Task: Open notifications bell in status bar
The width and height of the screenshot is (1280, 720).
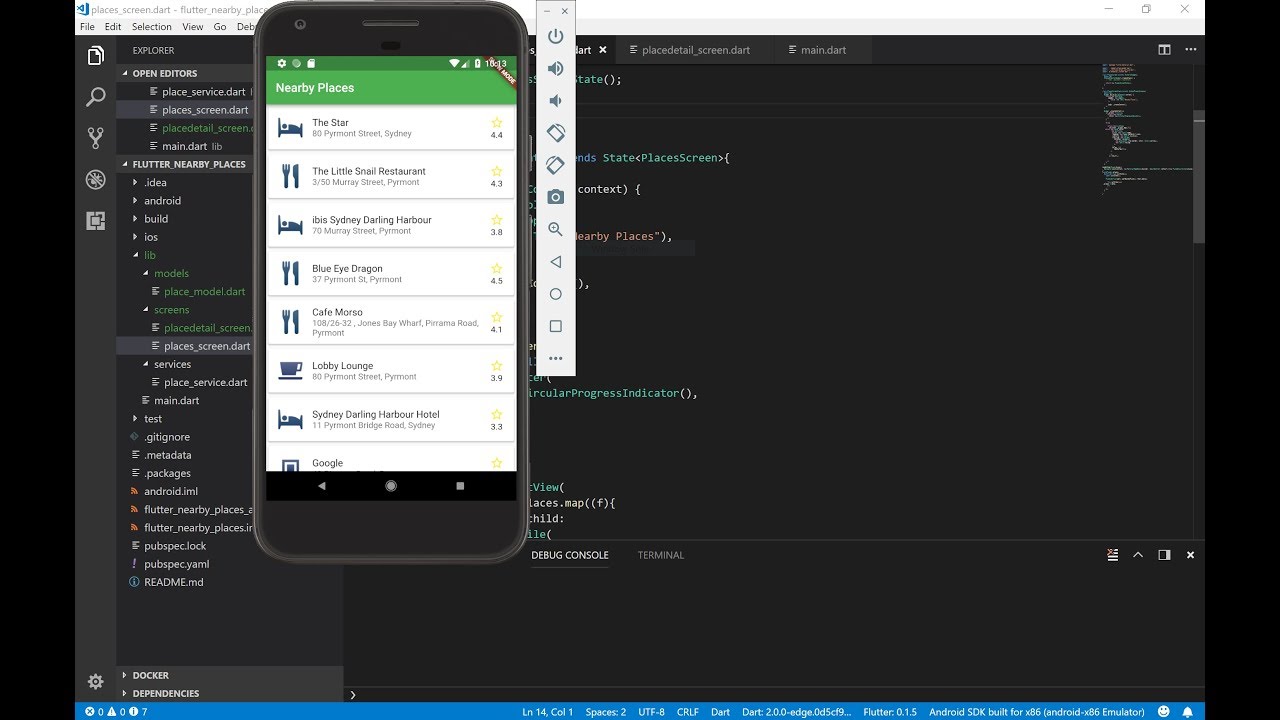Action: (x=1188, y=712)
